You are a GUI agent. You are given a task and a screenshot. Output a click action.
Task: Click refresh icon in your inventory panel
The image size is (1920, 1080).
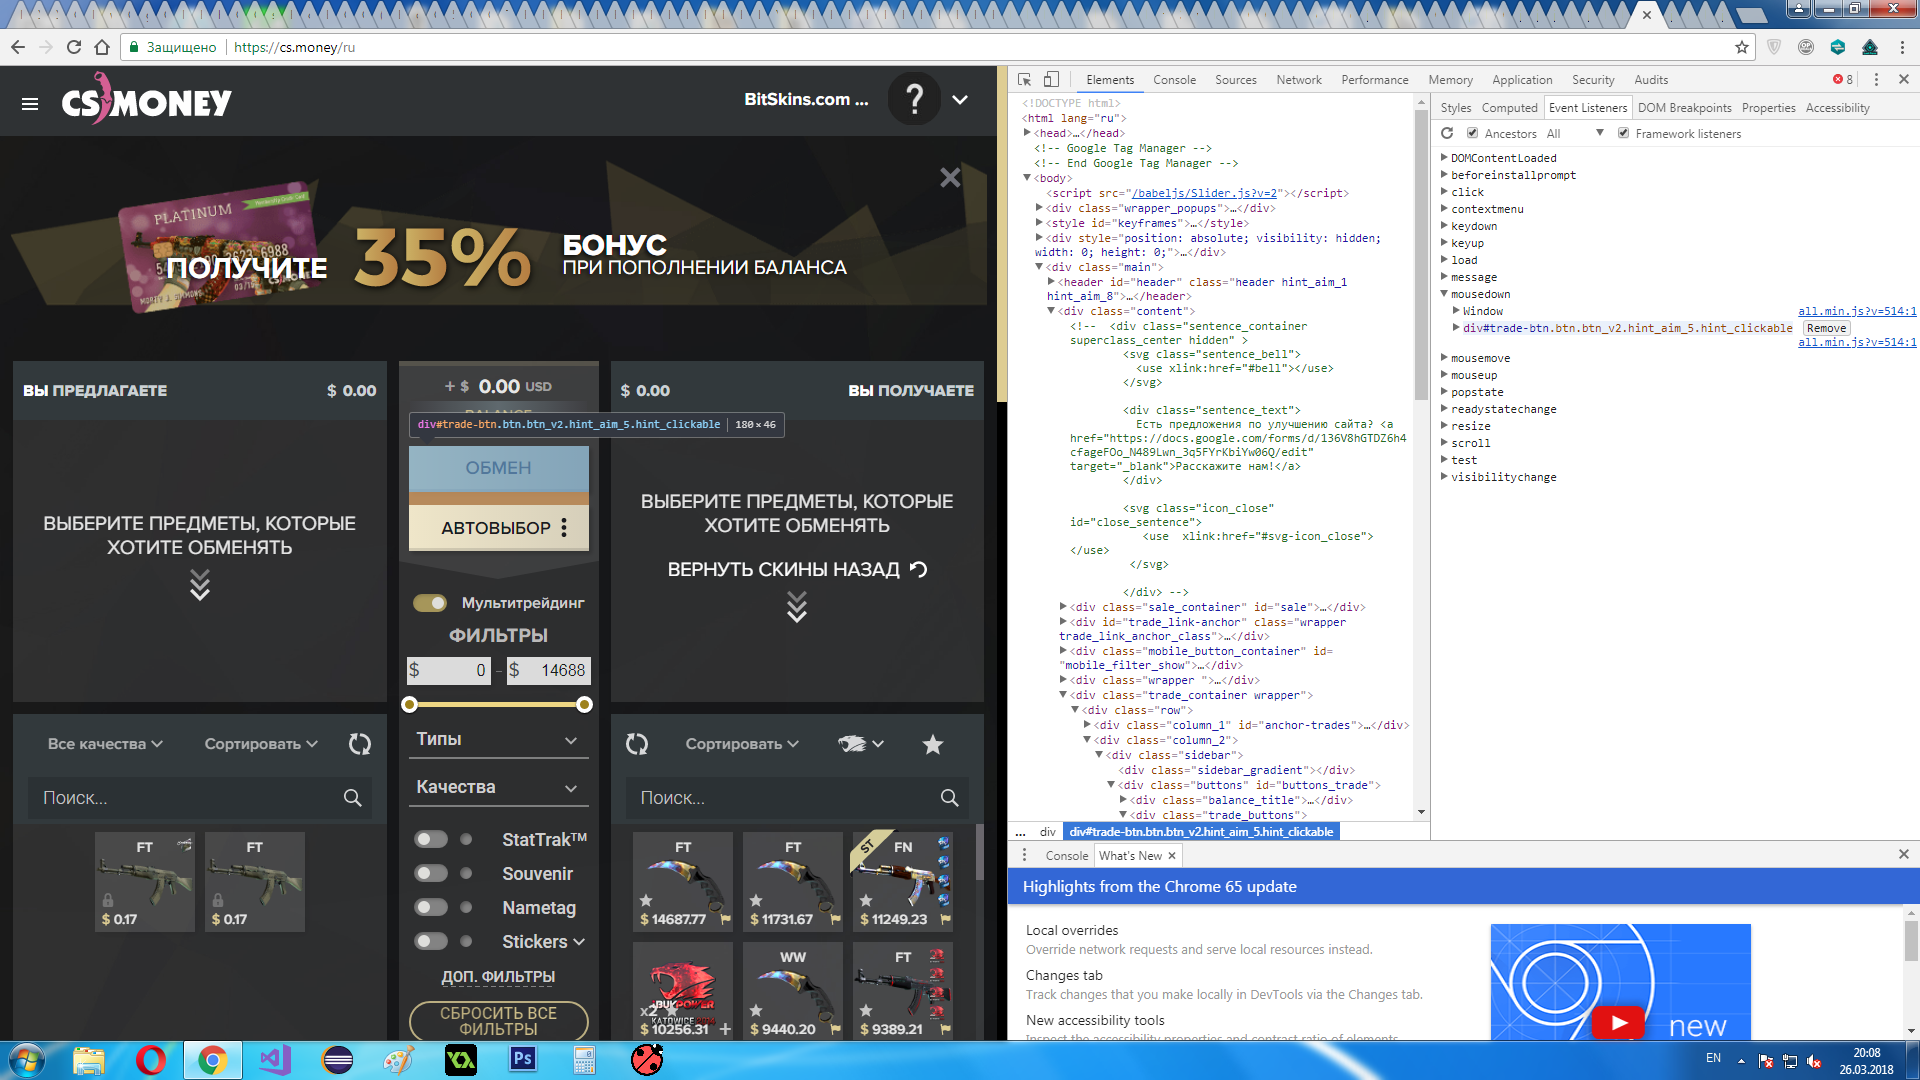360,744
